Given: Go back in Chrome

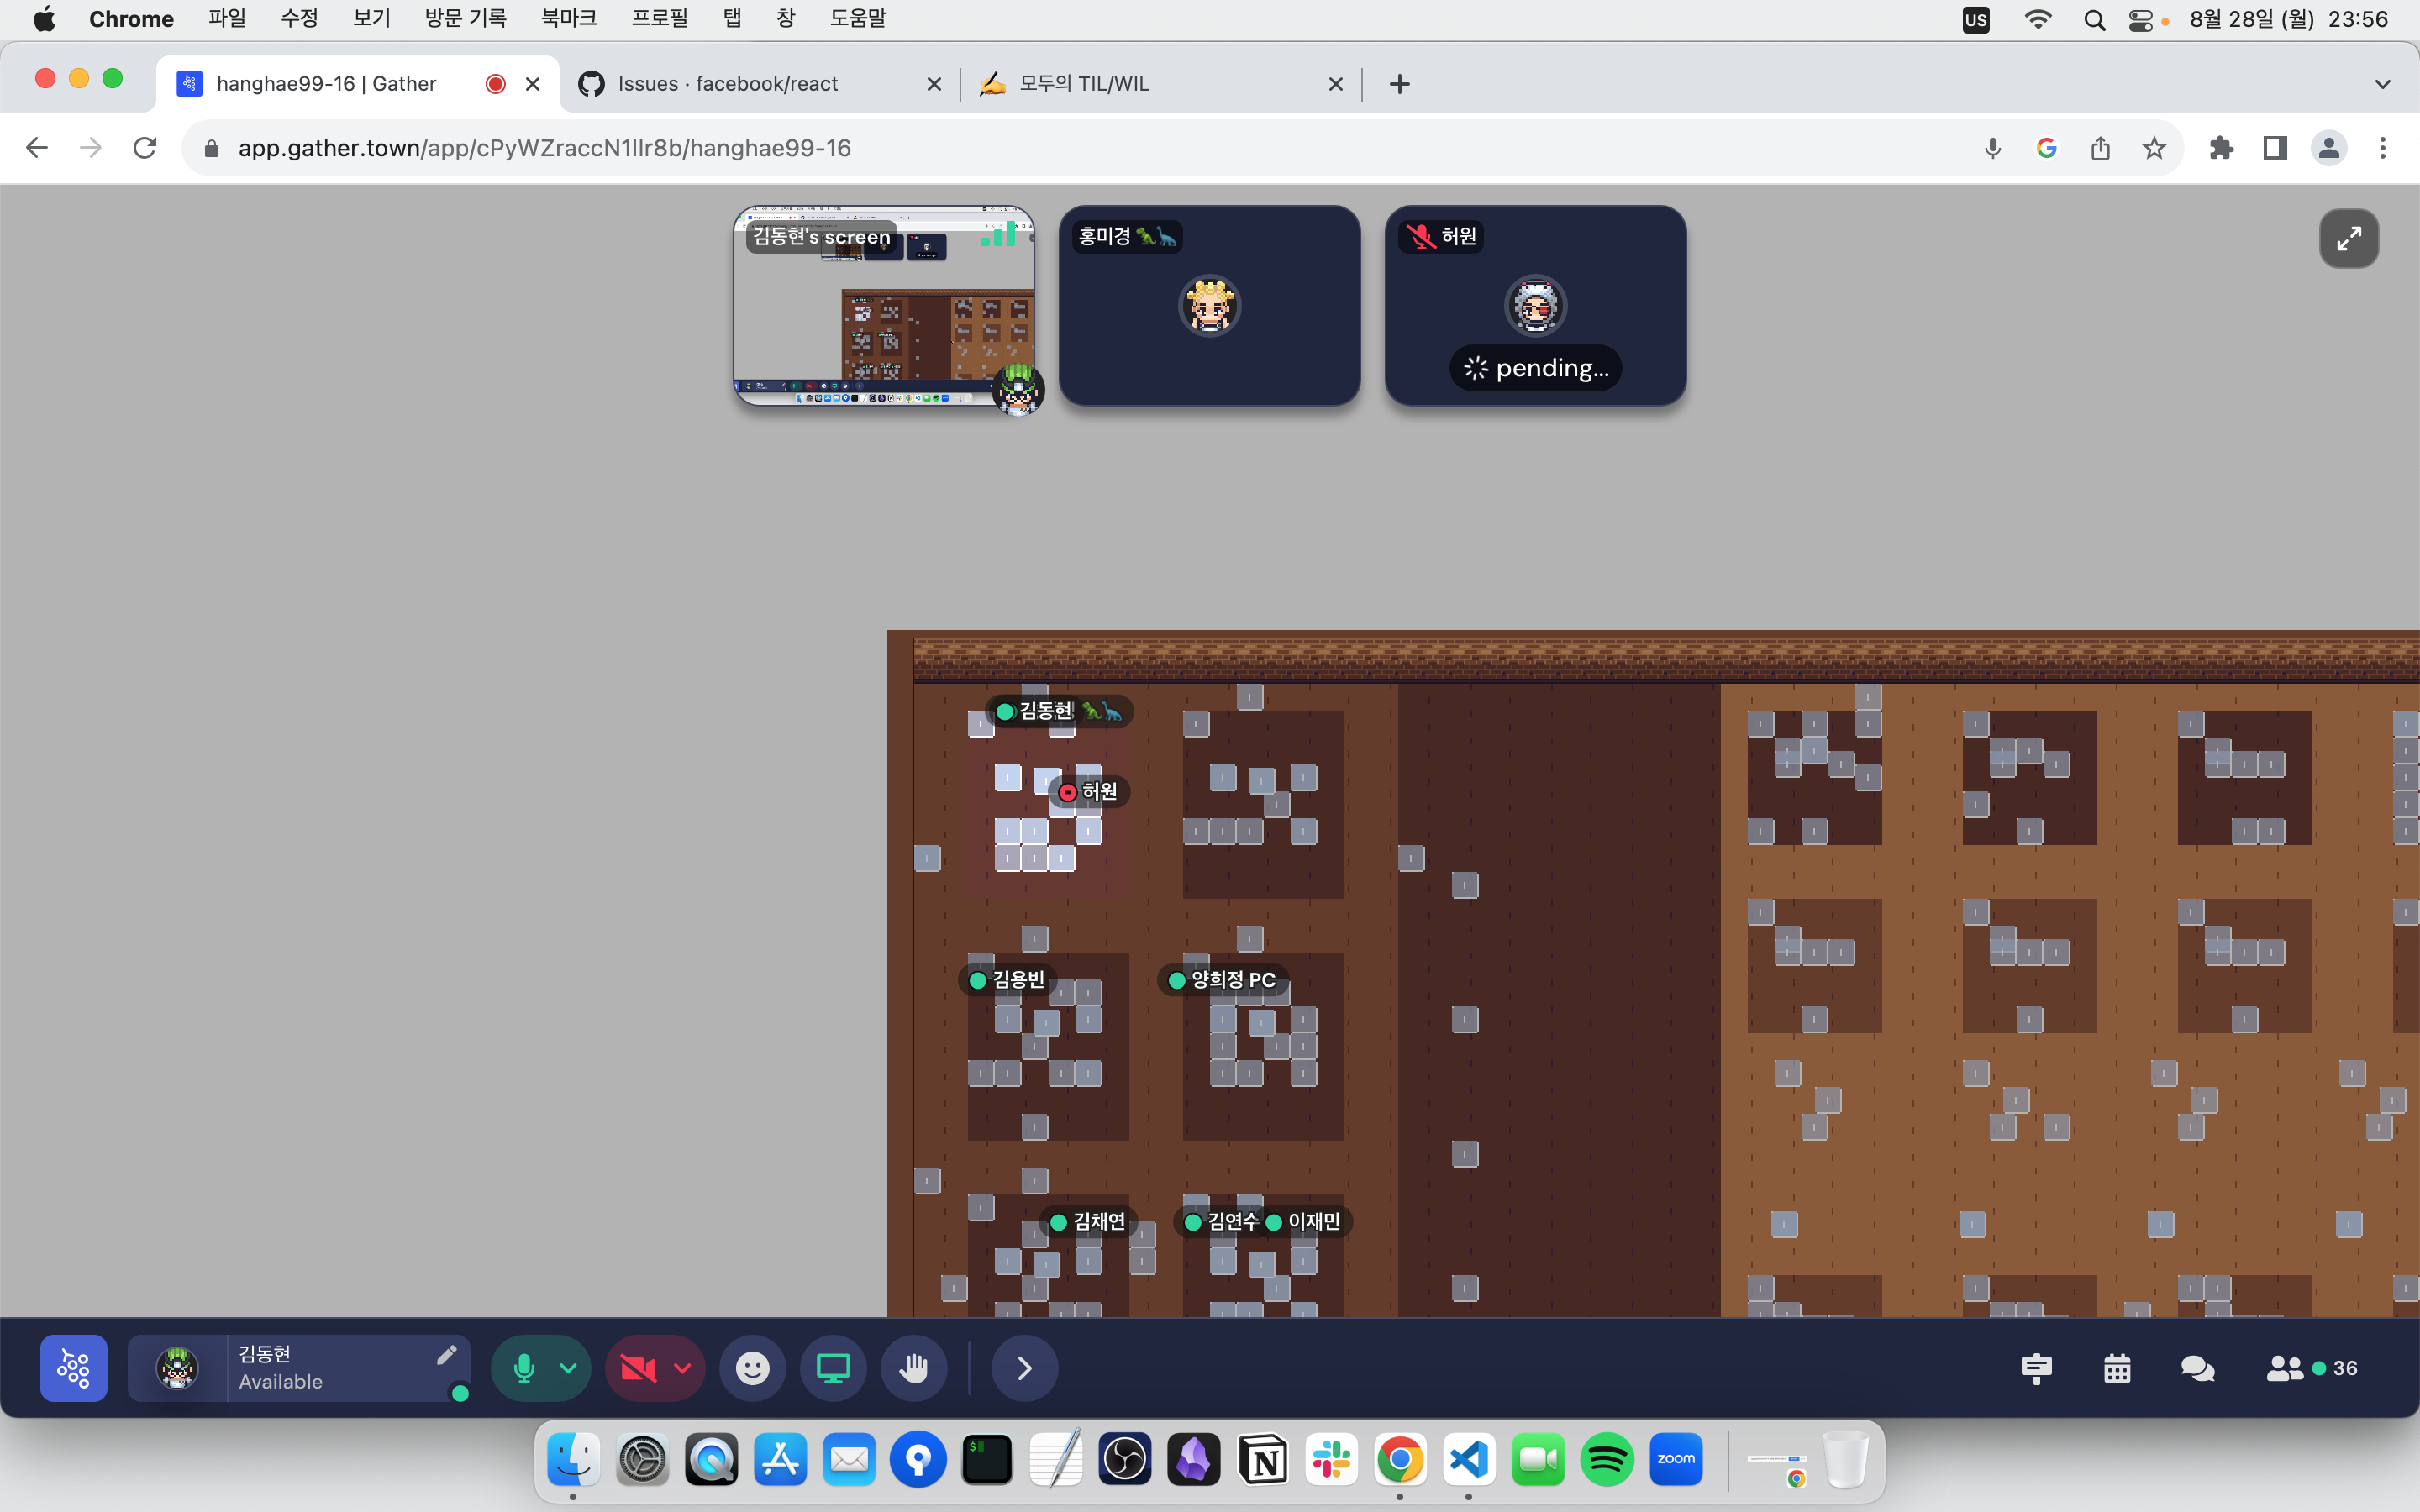Looking at the screenshot, I should 37,148.
